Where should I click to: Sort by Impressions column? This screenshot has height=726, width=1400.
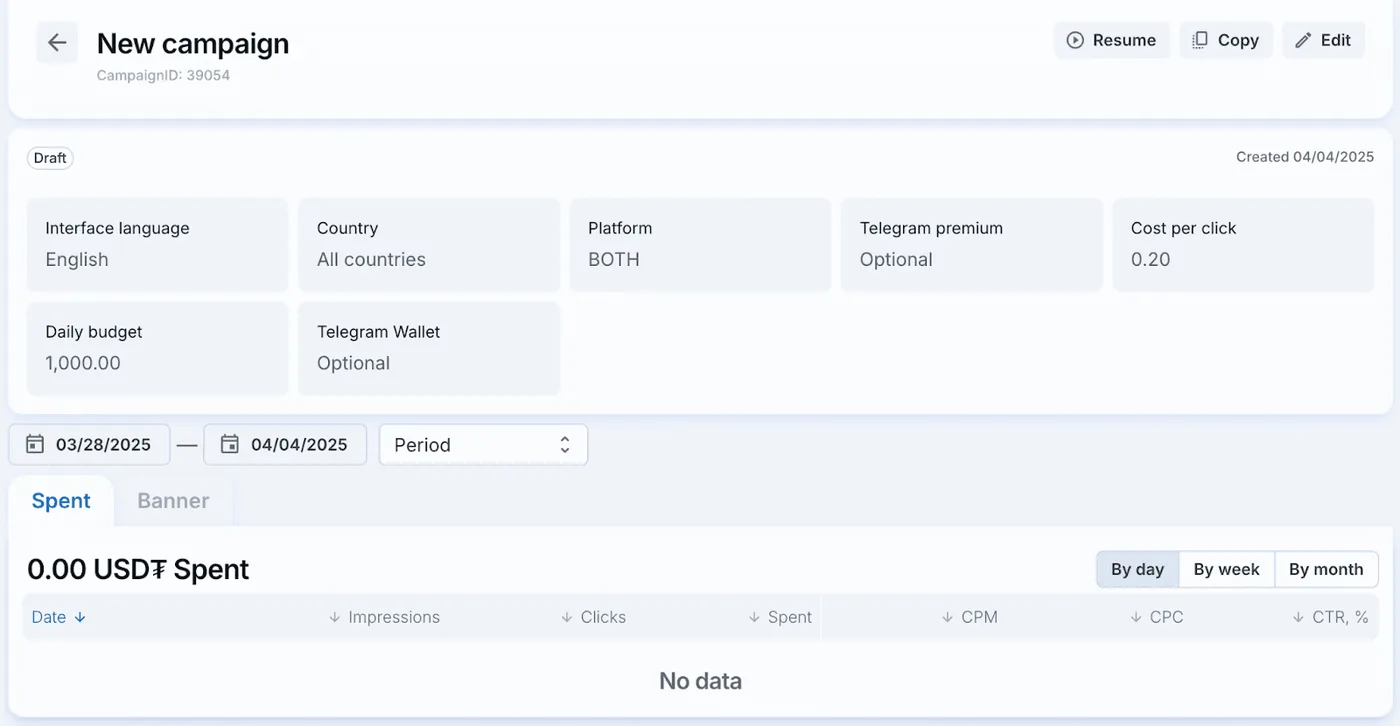384,617
